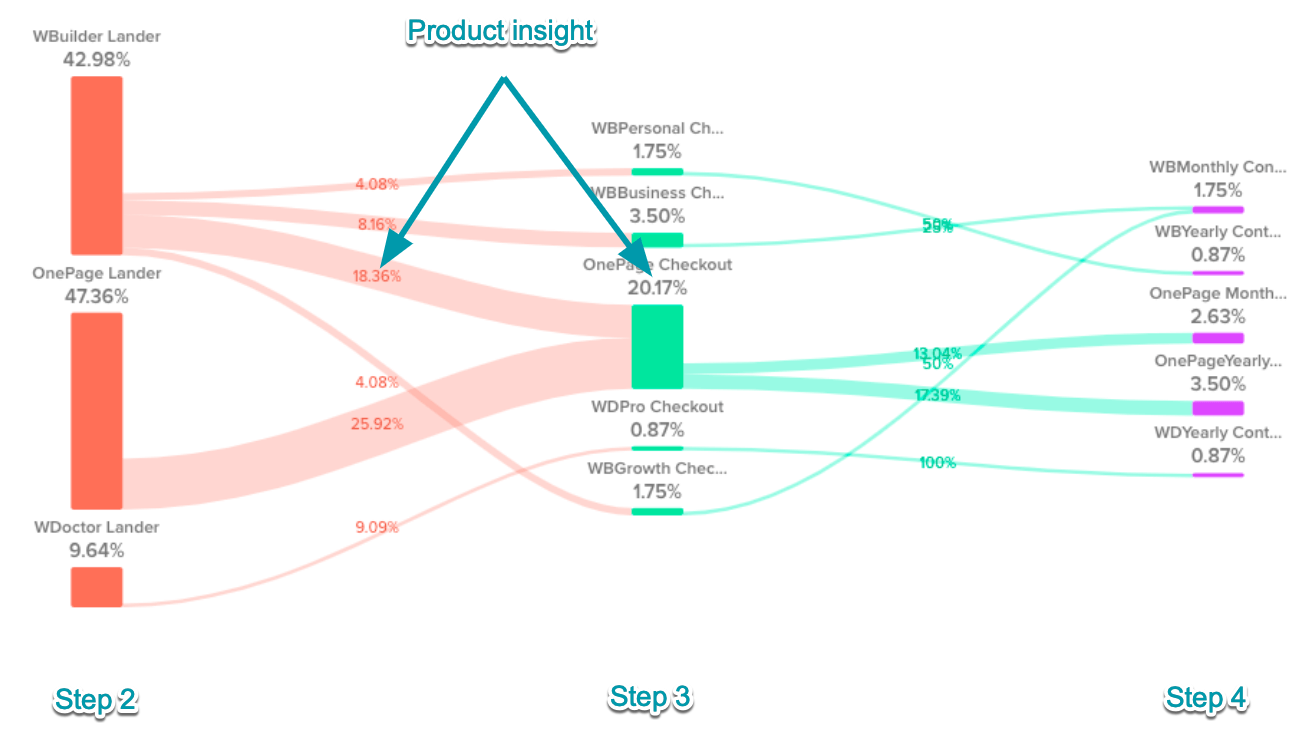Image resolution: width=1300 pixels, height=737 pixels.
Task: Click the OnePageYearly purple bar
Action: pyautogui.click(x=1217, y=408)
